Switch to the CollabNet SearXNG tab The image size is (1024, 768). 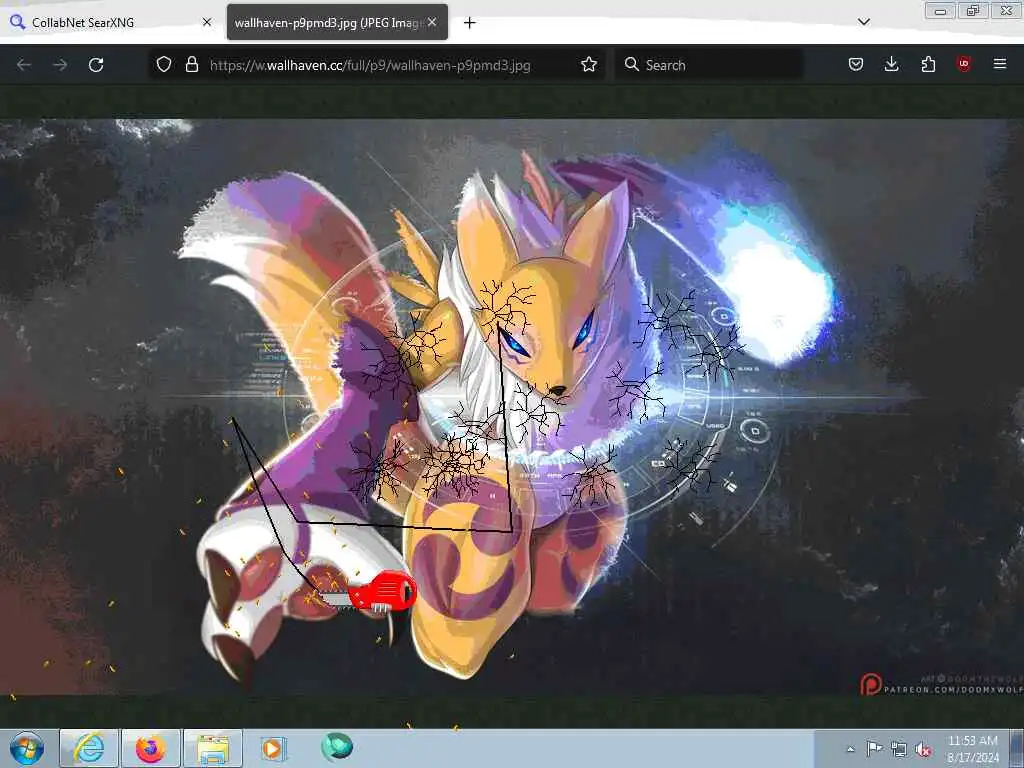(x=110, y=22)
